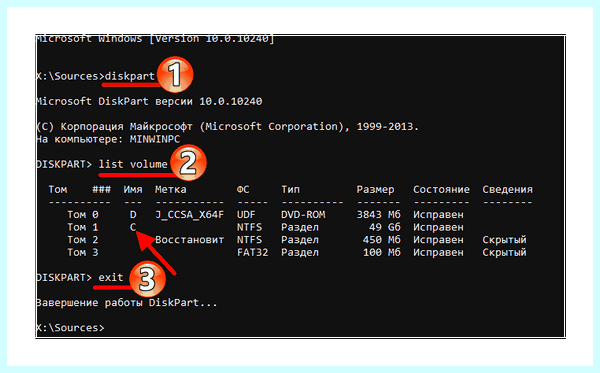The width and height of the screenshot is (600, 373).
Task: Click the Метка column header
Action: [x=171, y=189]
